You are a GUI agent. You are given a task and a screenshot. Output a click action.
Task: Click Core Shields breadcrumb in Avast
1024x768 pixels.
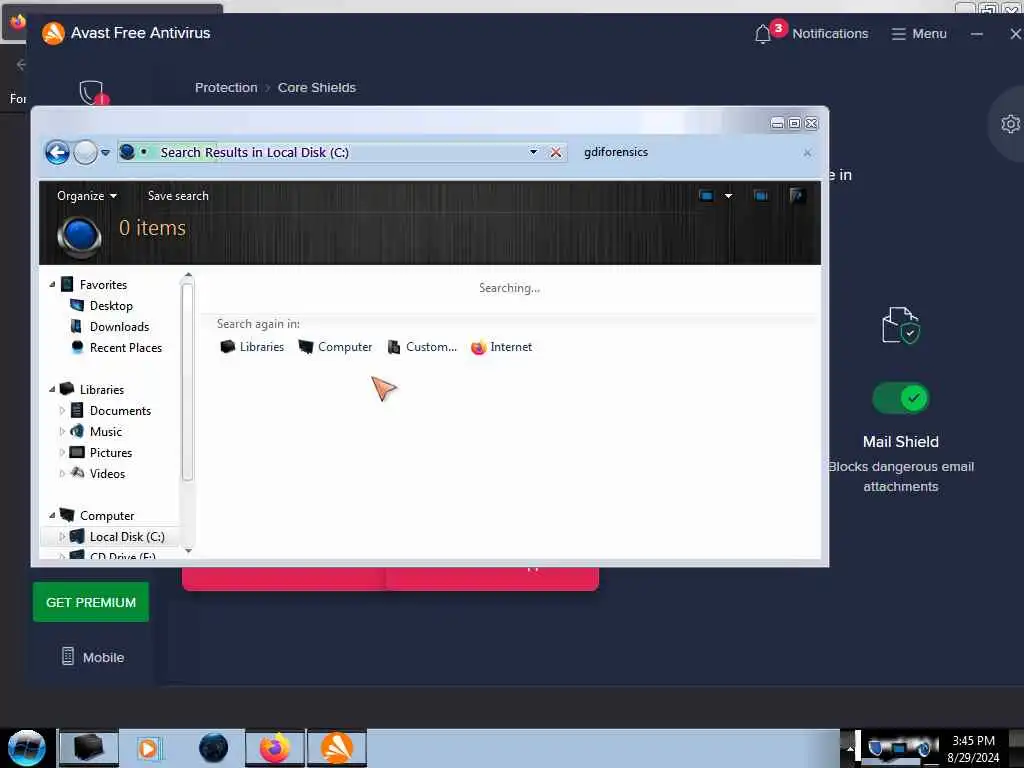pyautogui.click(x=317, y=88)
